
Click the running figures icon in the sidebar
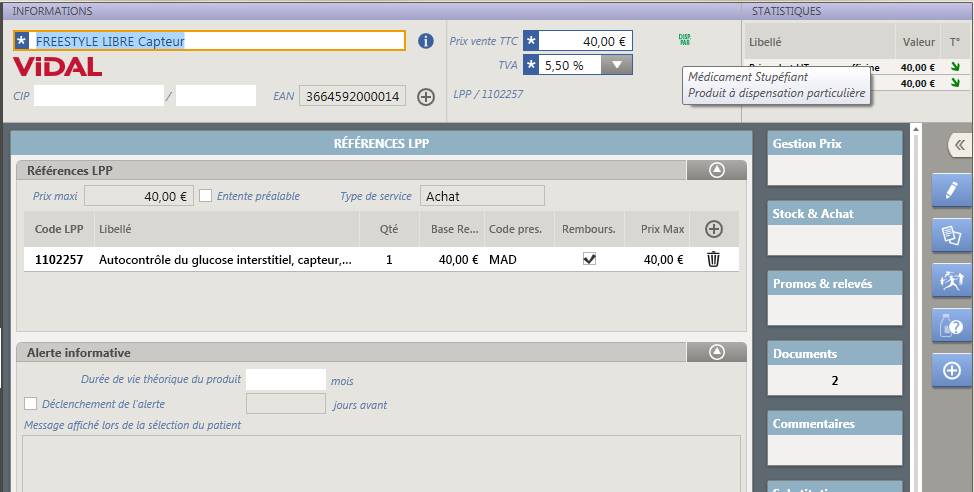pos(952,280)
